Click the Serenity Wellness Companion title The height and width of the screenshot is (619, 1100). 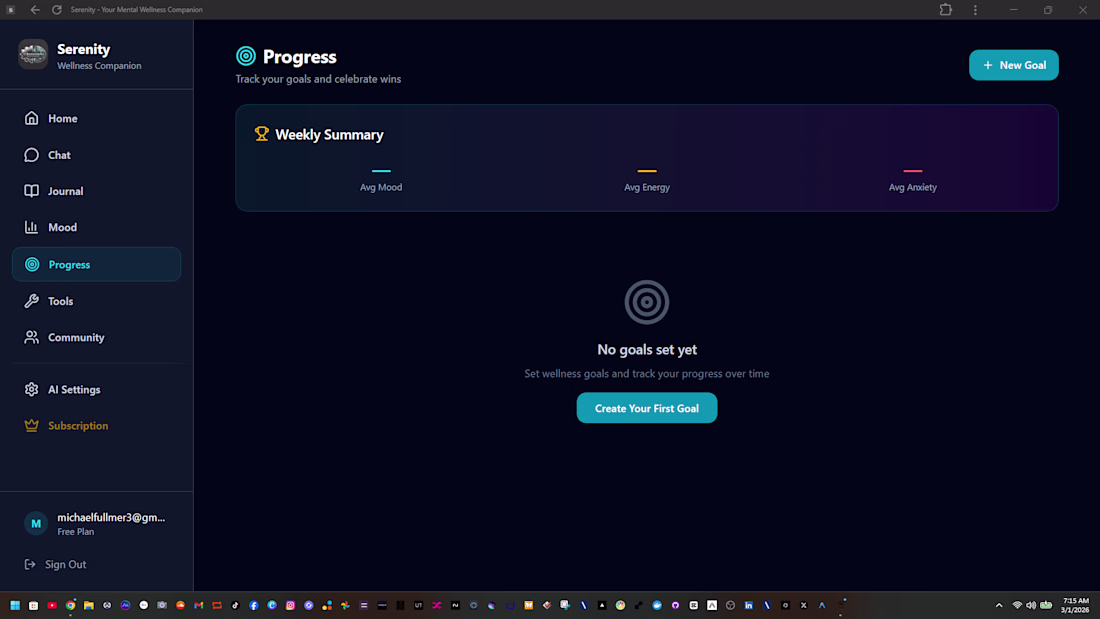[x=99, y=56]
